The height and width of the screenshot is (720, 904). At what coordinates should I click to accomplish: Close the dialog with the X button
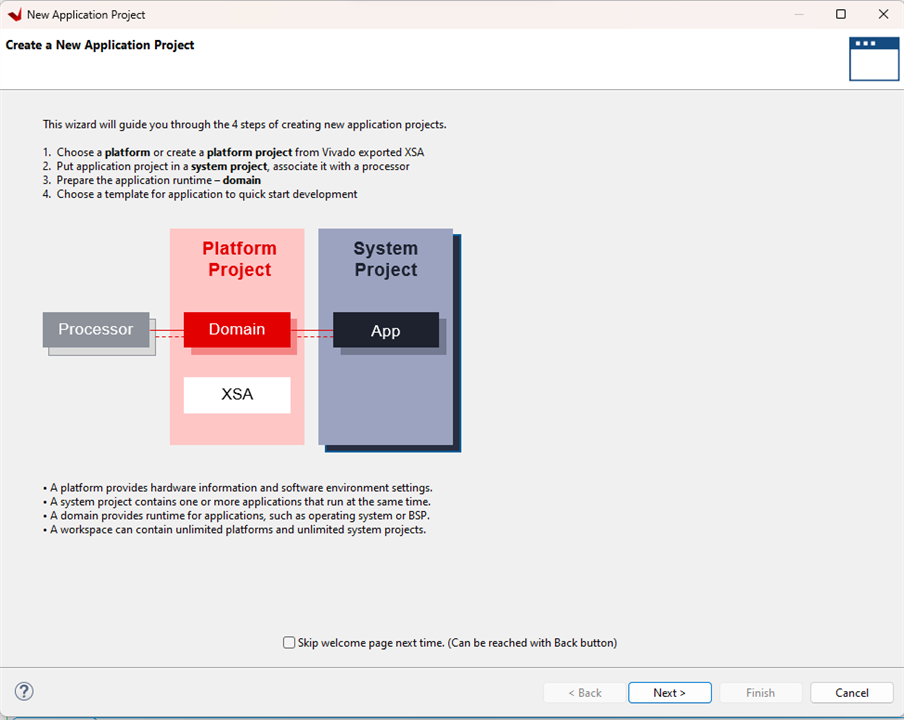[883, 14]
